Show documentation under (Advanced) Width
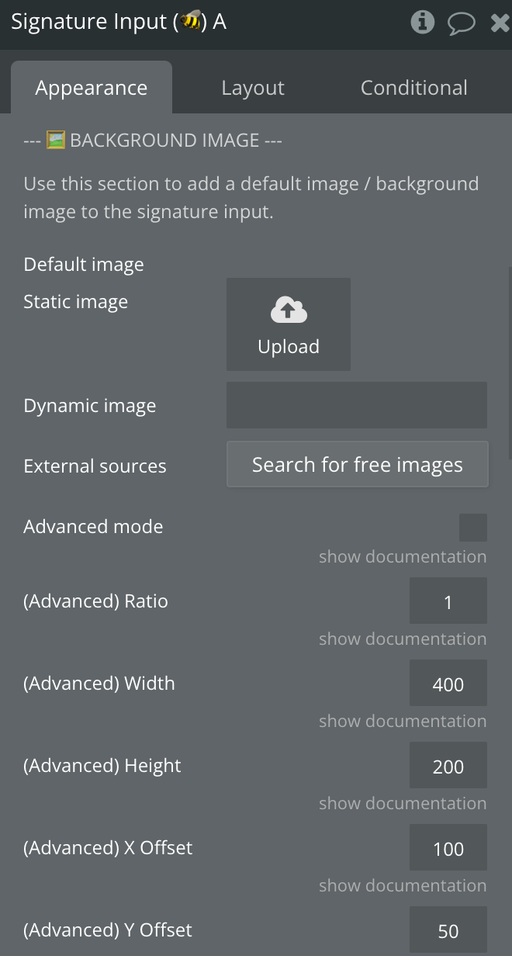512x956 pixels. point(402,721)
